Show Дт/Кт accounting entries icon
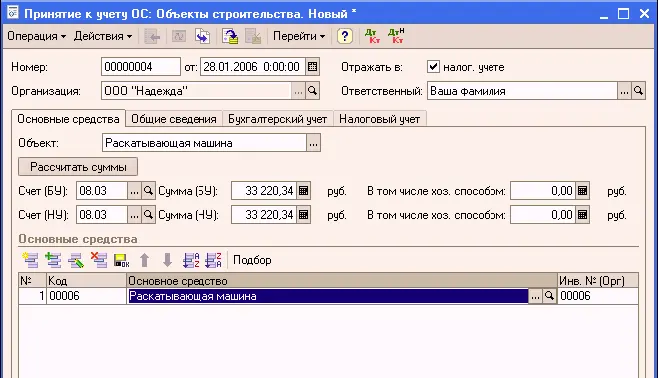This screenshot has width=658, height=378. click(x=372, y=36)
